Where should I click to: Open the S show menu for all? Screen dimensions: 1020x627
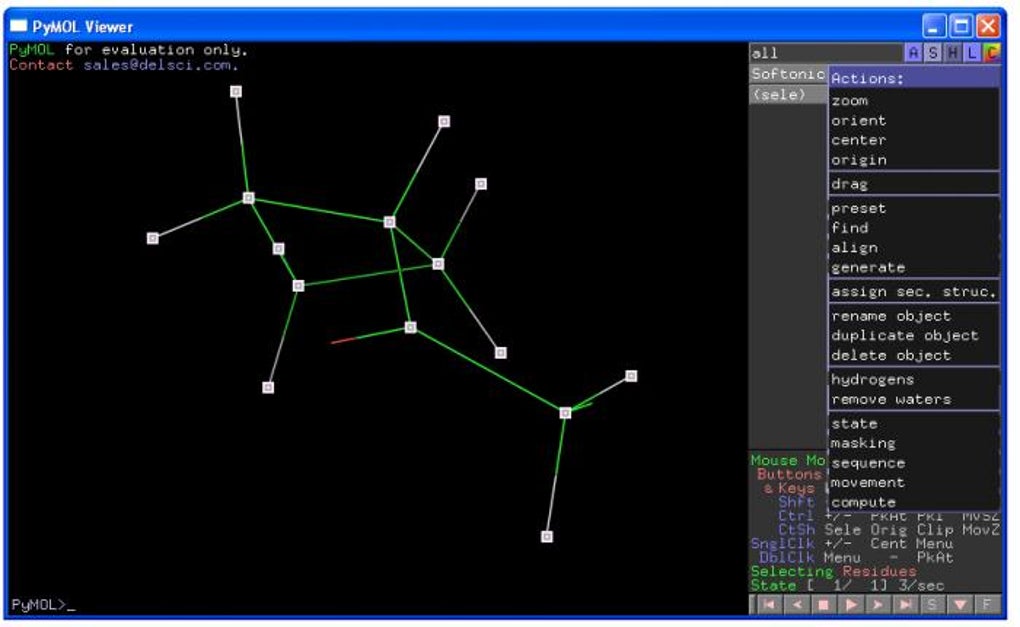(x=933, y=53)
